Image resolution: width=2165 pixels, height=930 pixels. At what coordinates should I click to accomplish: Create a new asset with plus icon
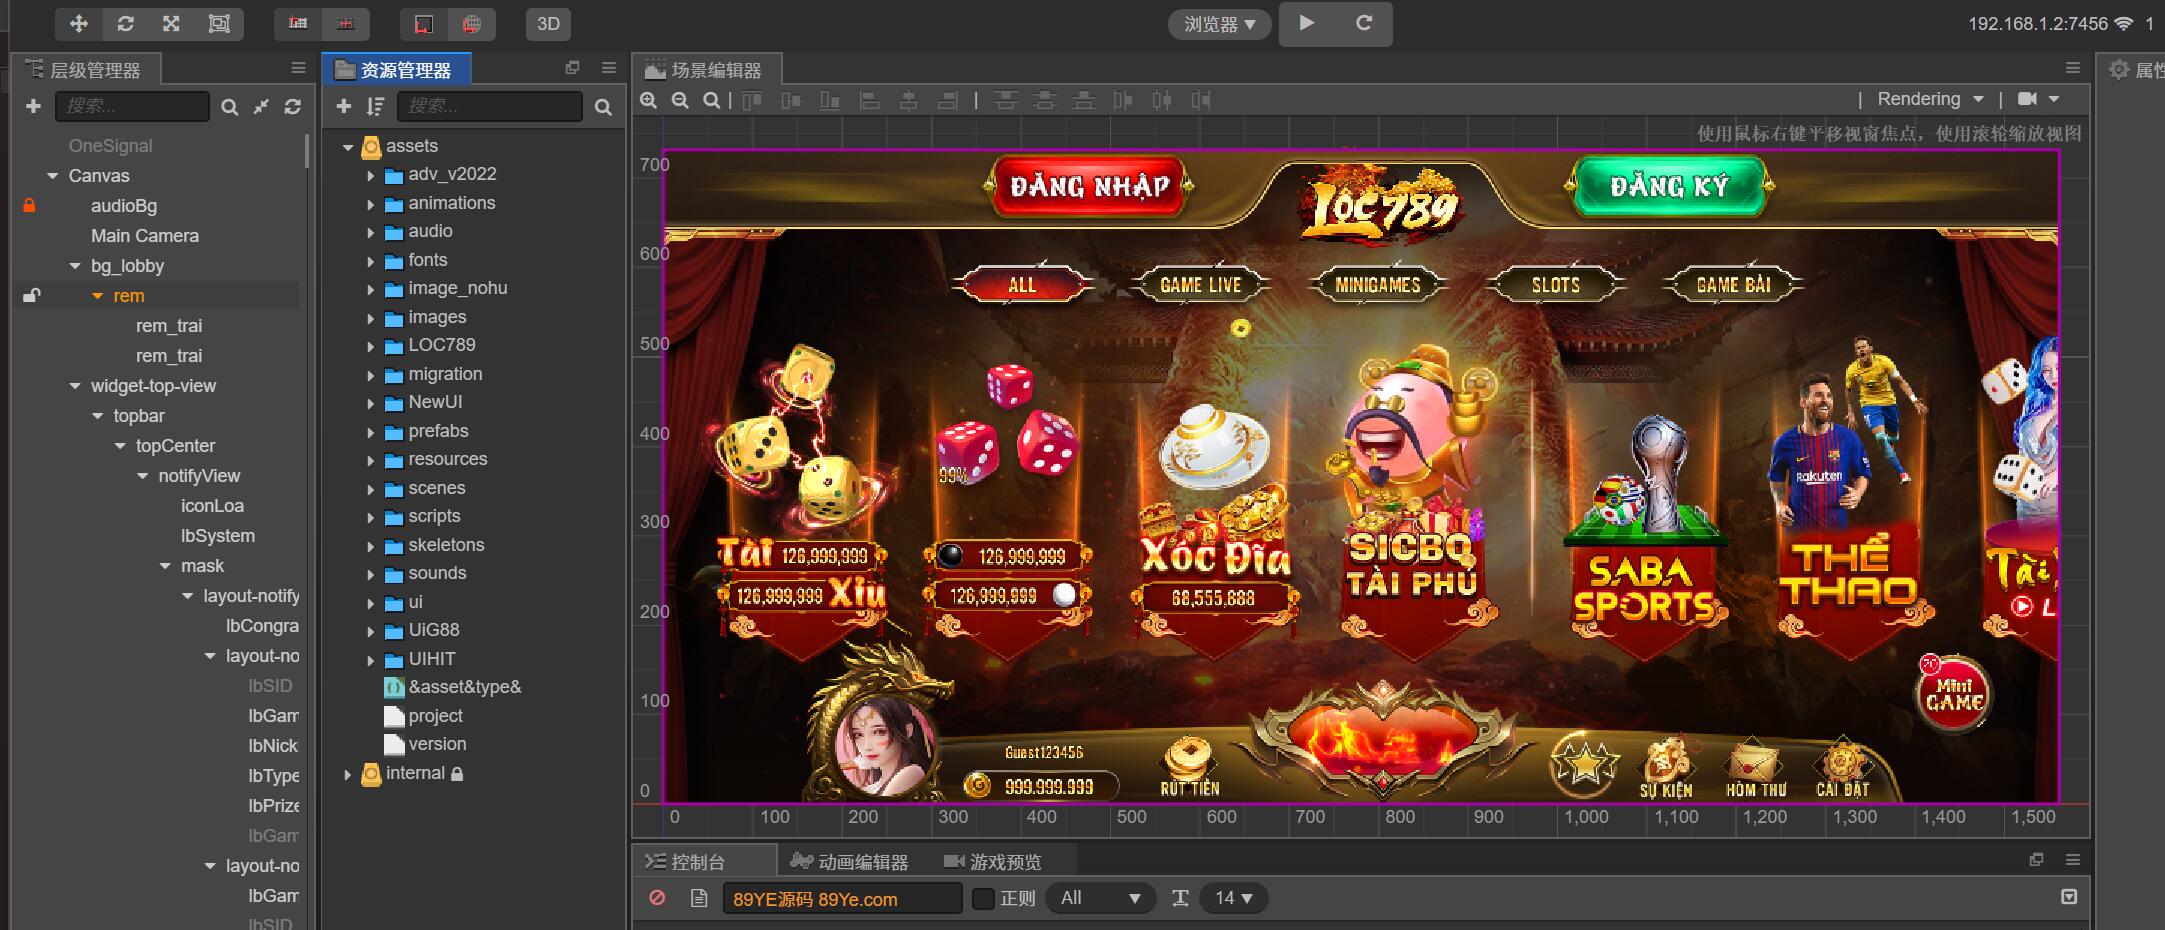[344, 106]
